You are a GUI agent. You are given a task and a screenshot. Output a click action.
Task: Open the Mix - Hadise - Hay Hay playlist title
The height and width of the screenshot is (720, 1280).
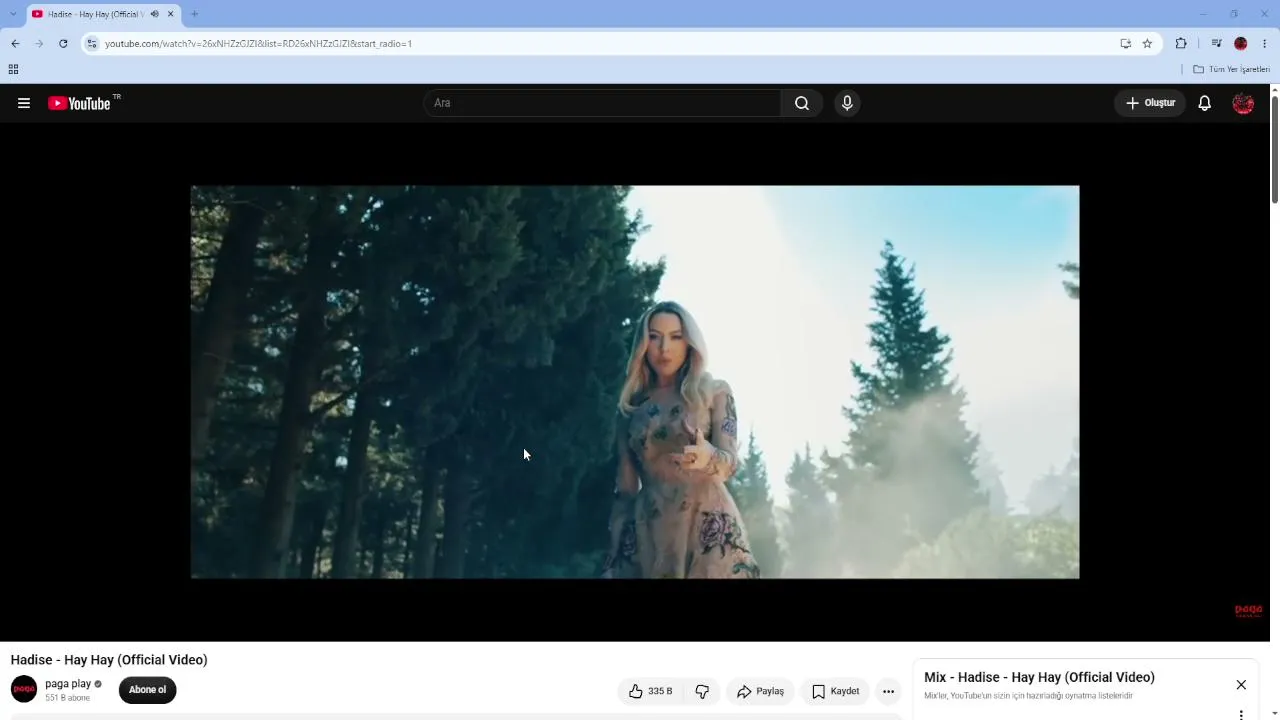tap(1039, 678)
